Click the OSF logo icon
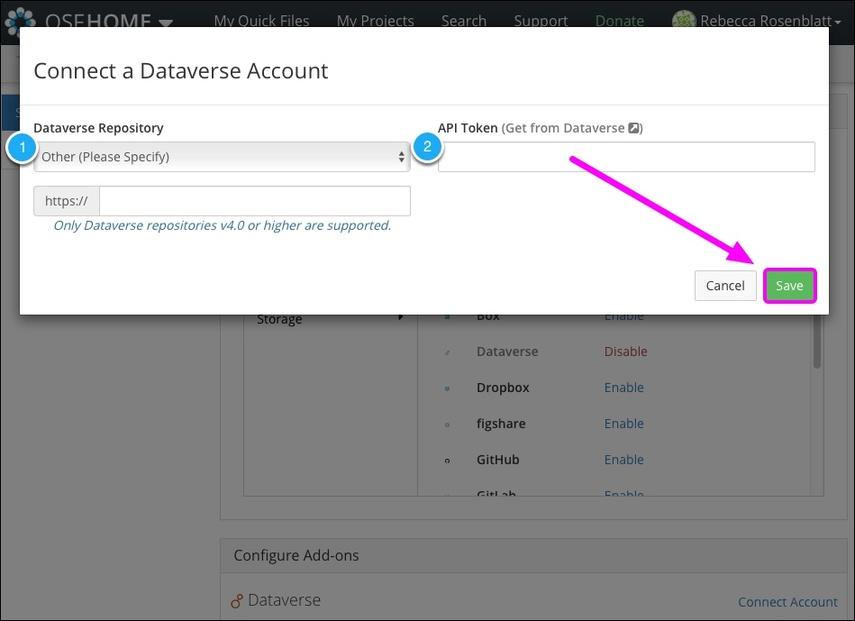855x621 pixels. point(20,20)
